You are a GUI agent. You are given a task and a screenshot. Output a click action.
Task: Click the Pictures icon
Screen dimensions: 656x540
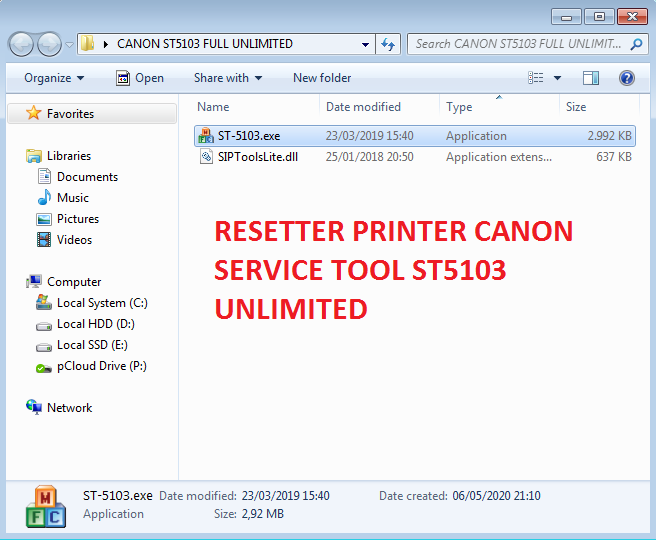[44, 219]
